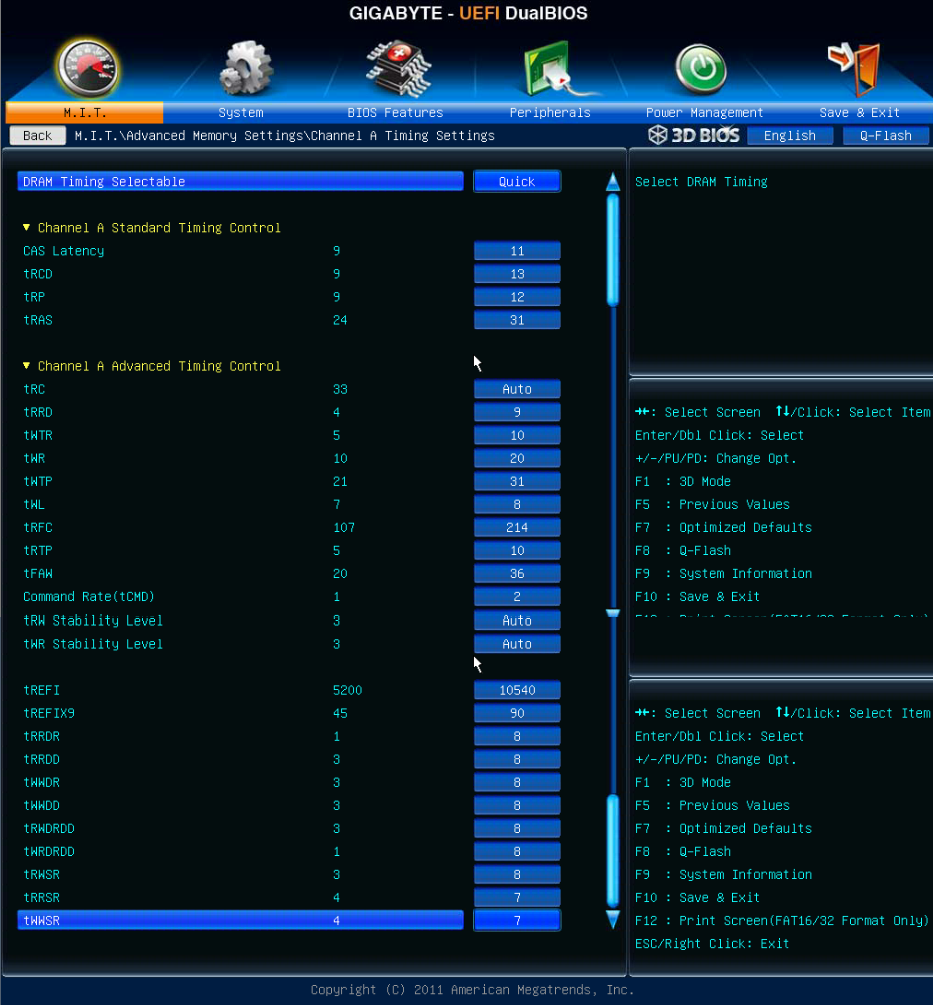The image size is (933, 1005).
Task: Select the tRWSR value field 8
Action: (517, 874)
